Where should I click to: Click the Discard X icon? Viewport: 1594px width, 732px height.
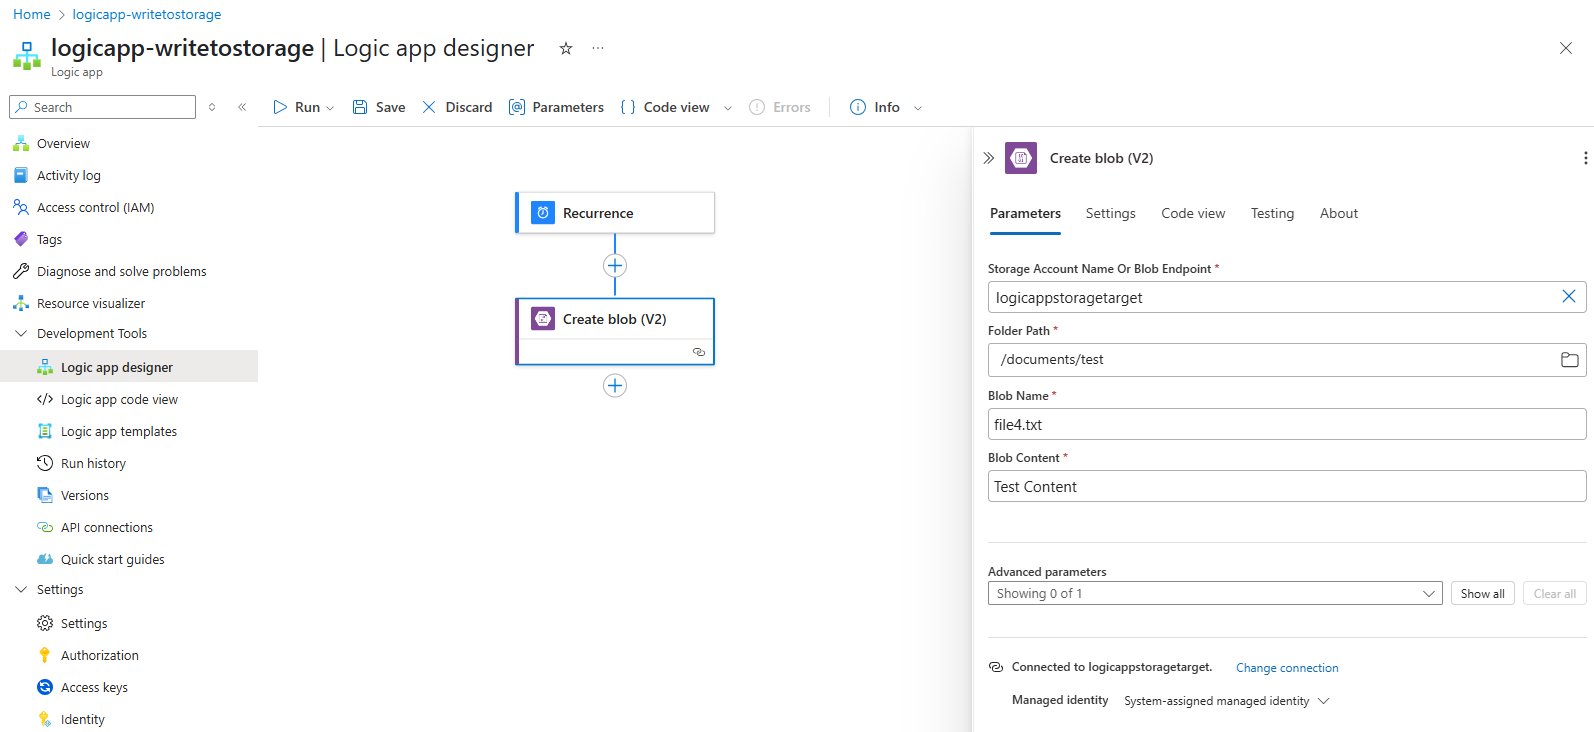(429, 107)
